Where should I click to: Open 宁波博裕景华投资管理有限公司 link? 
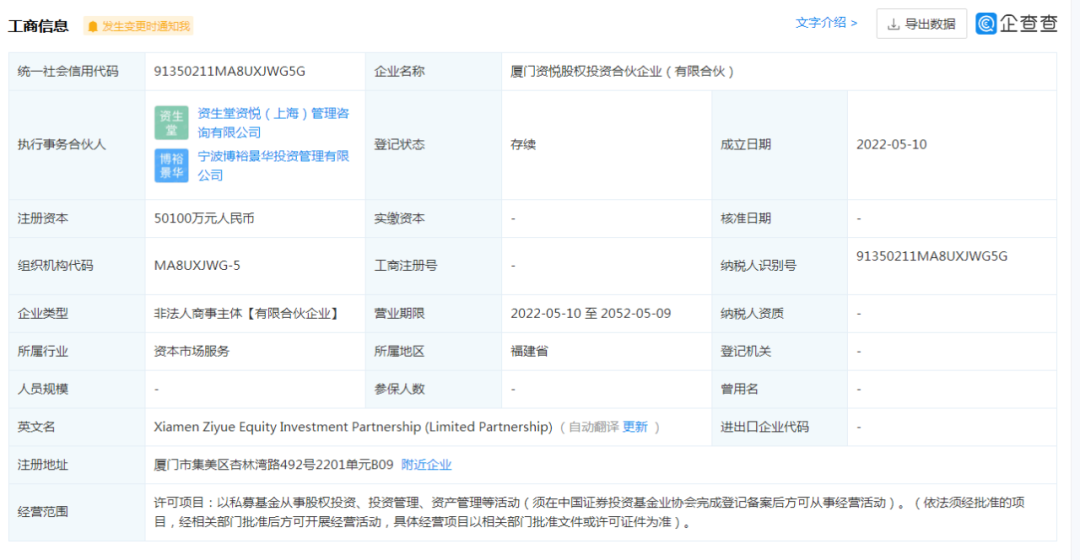[273, 165]
